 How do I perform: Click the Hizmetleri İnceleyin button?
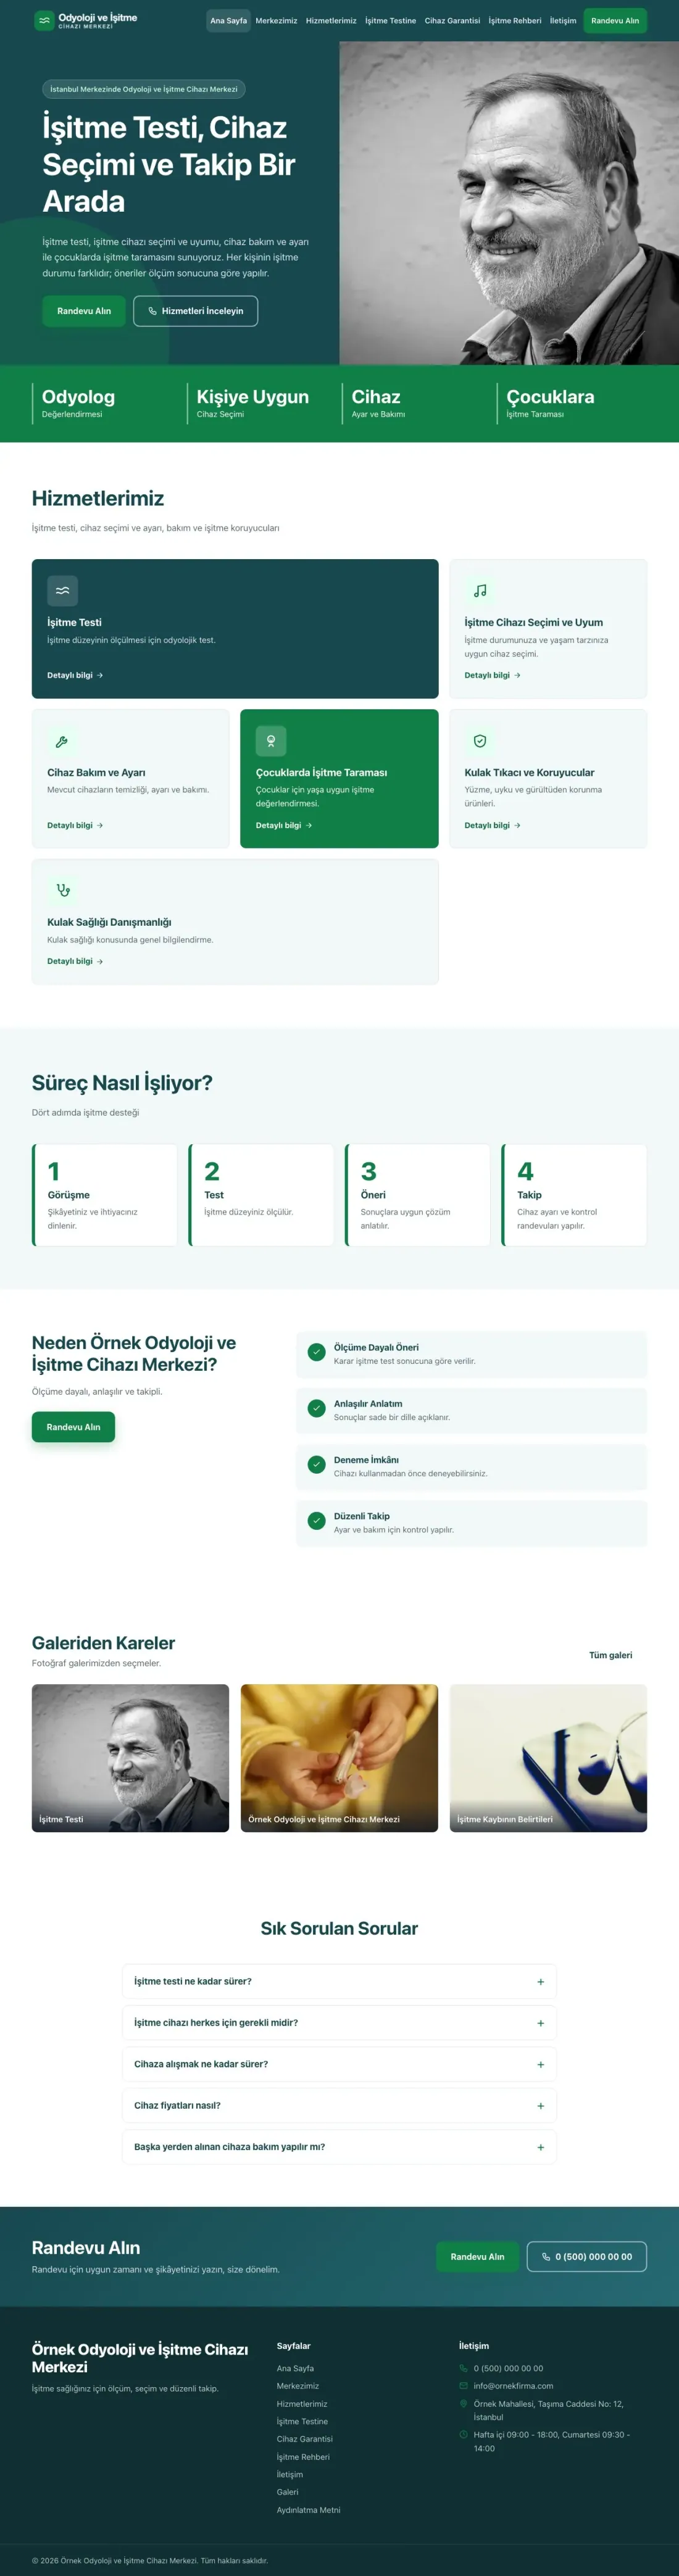(196, 311)
